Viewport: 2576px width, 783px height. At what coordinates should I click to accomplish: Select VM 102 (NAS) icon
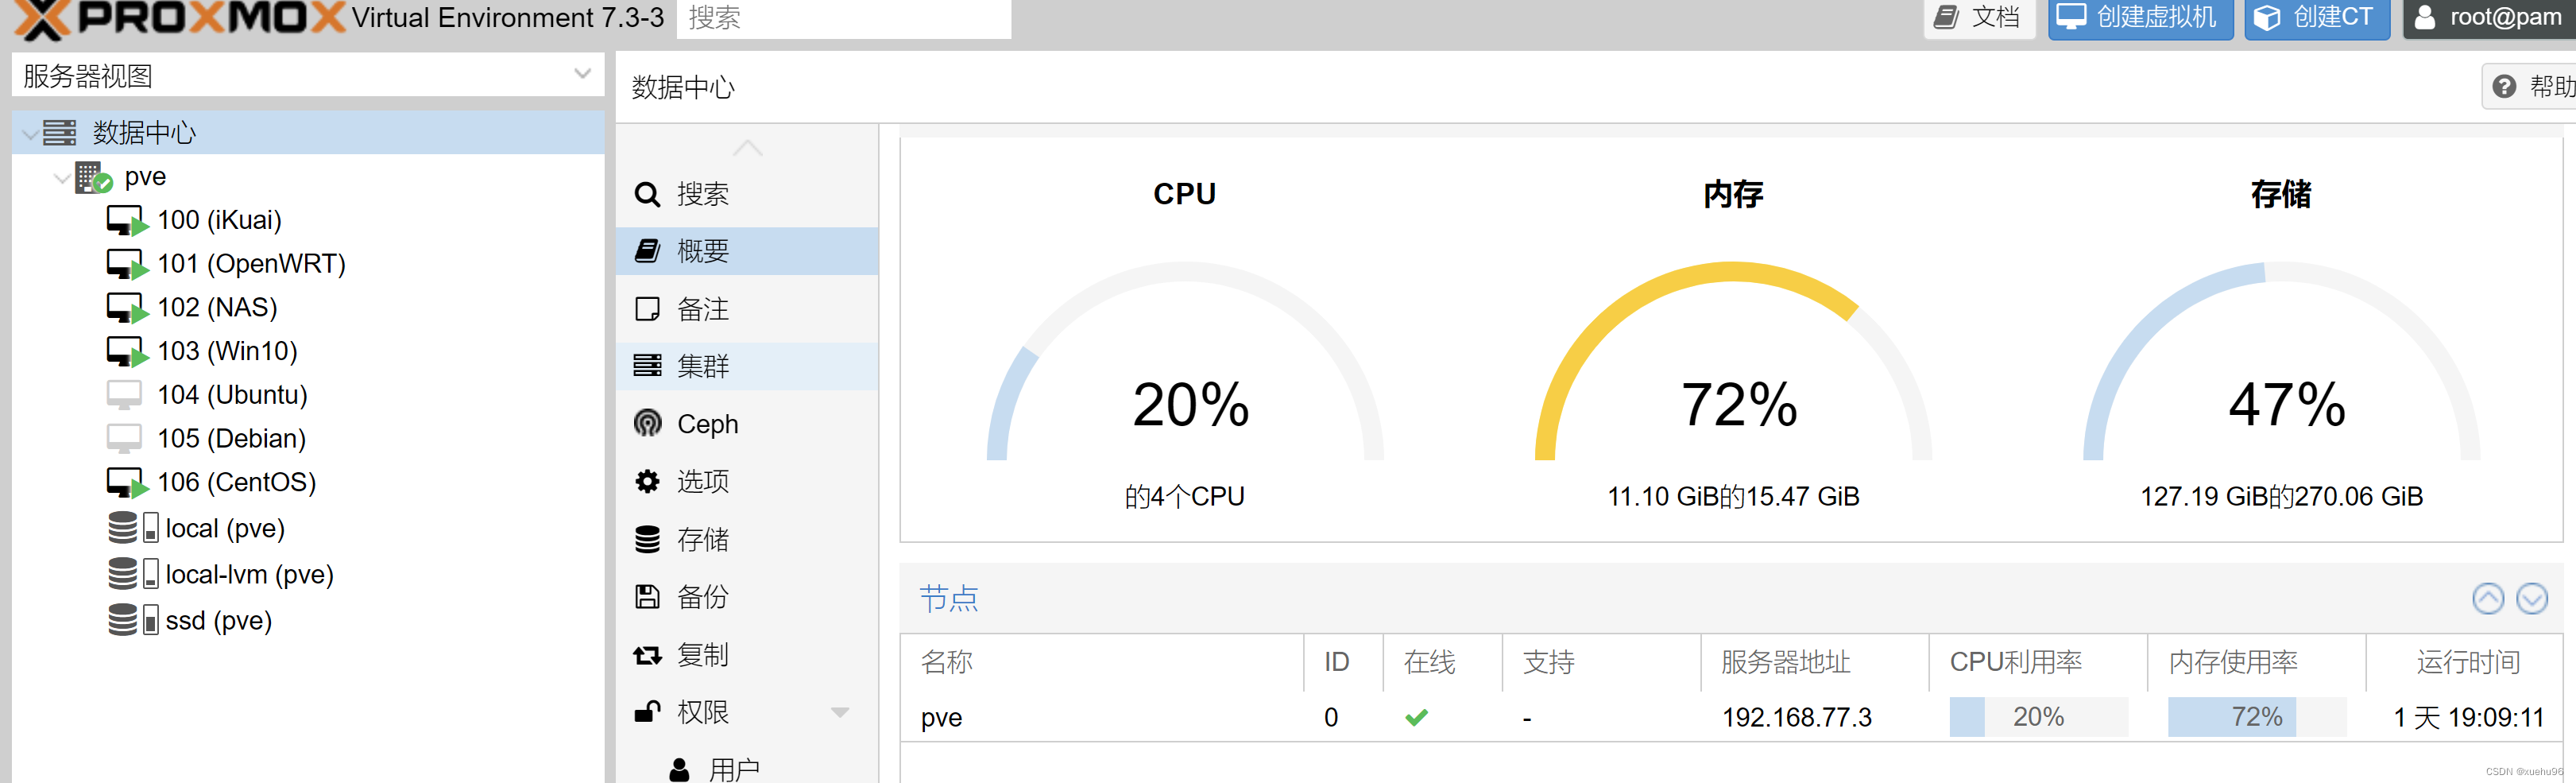127,308
